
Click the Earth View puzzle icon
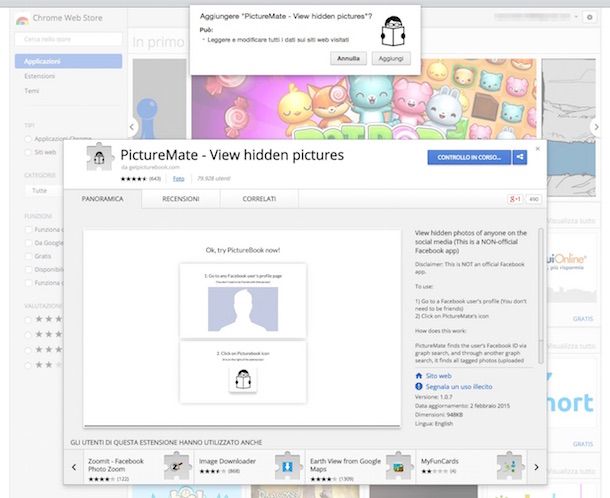click(399, 466)
